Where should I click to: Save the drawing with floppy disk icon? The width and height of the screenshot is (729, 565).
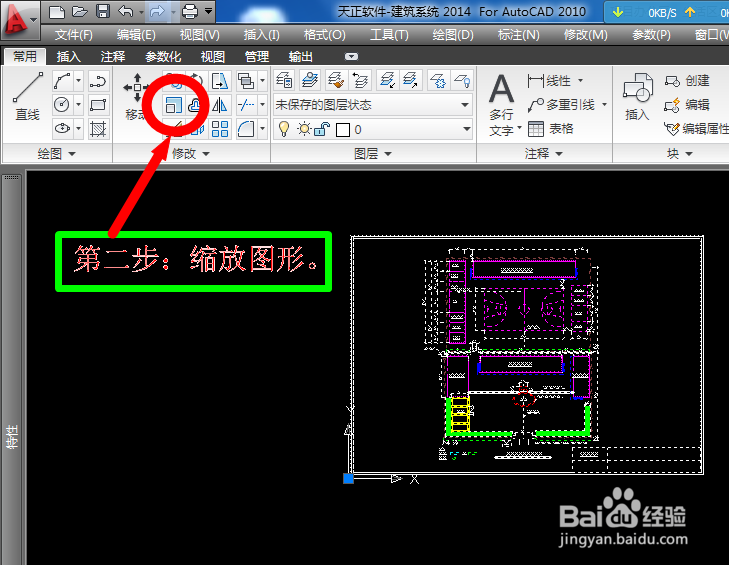(102, 12)
